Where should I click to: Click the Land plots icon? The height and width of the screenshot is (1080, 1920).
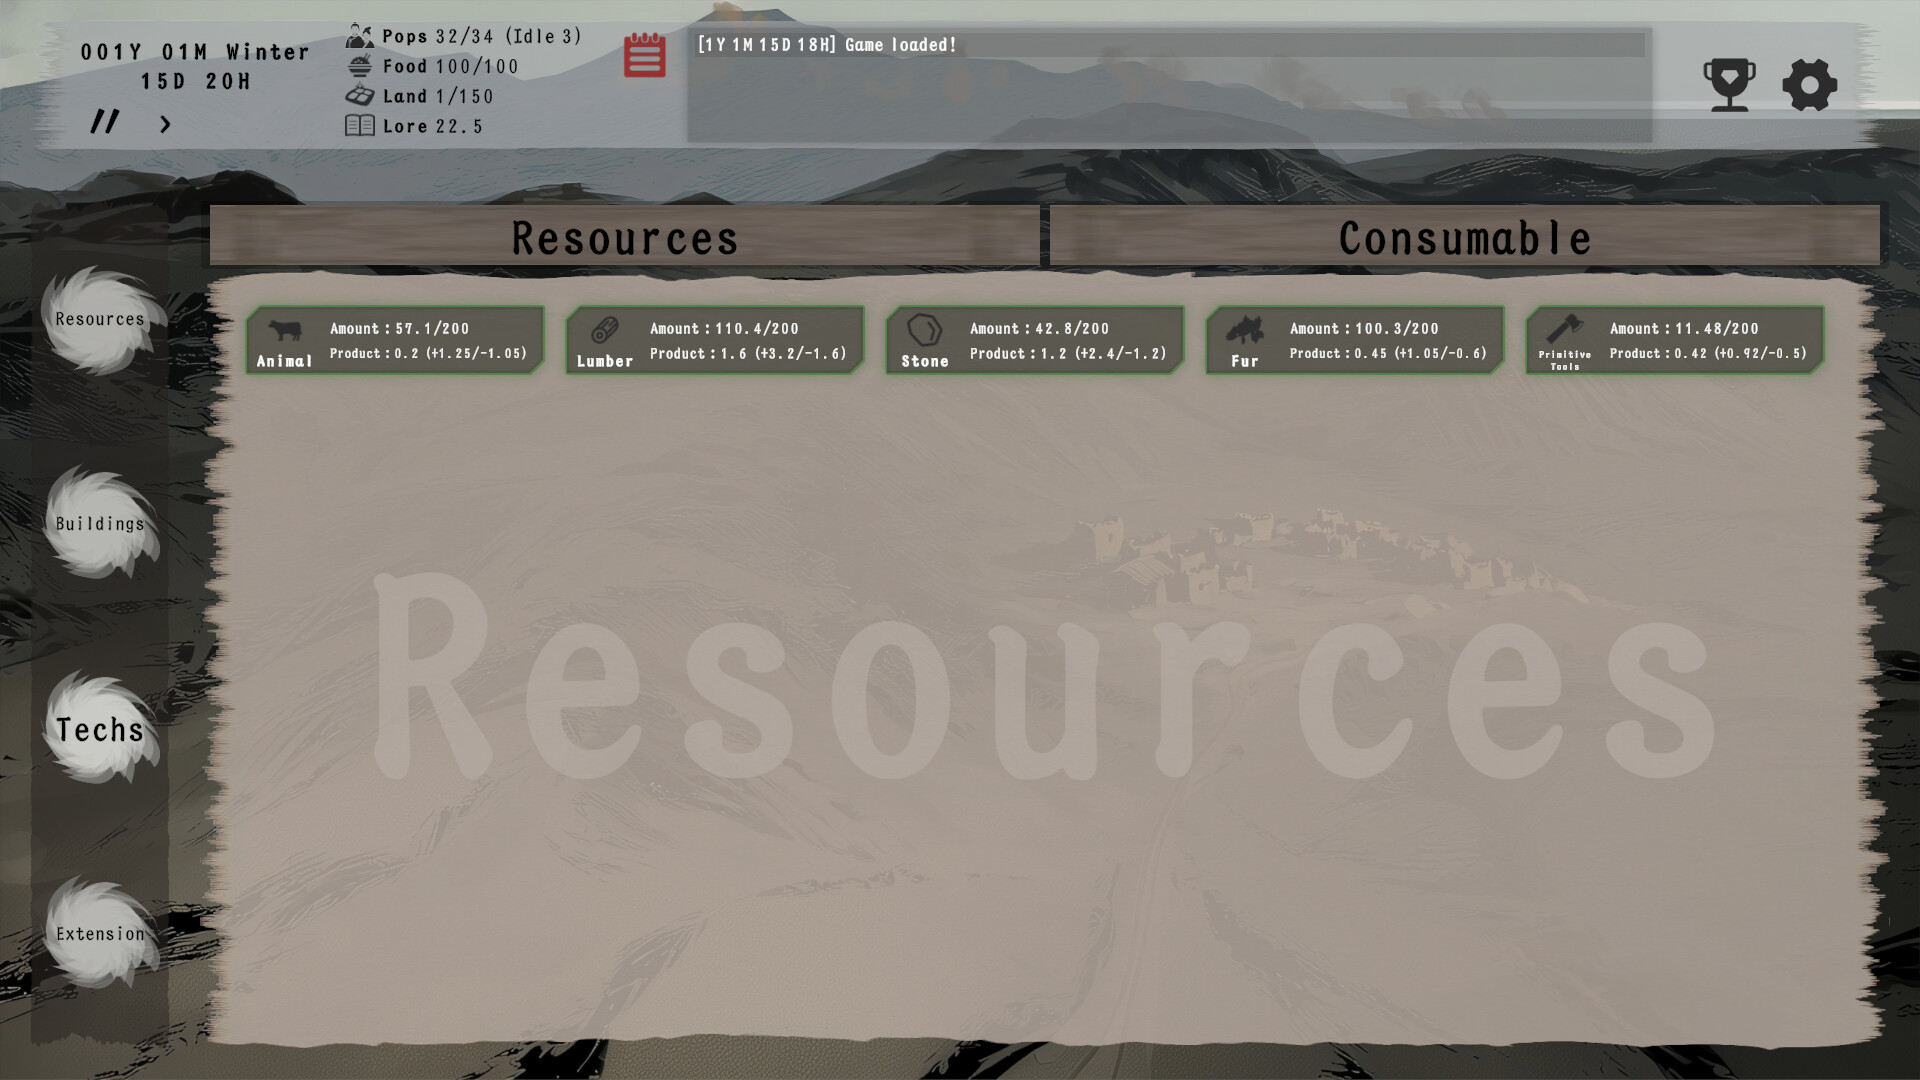359,95
